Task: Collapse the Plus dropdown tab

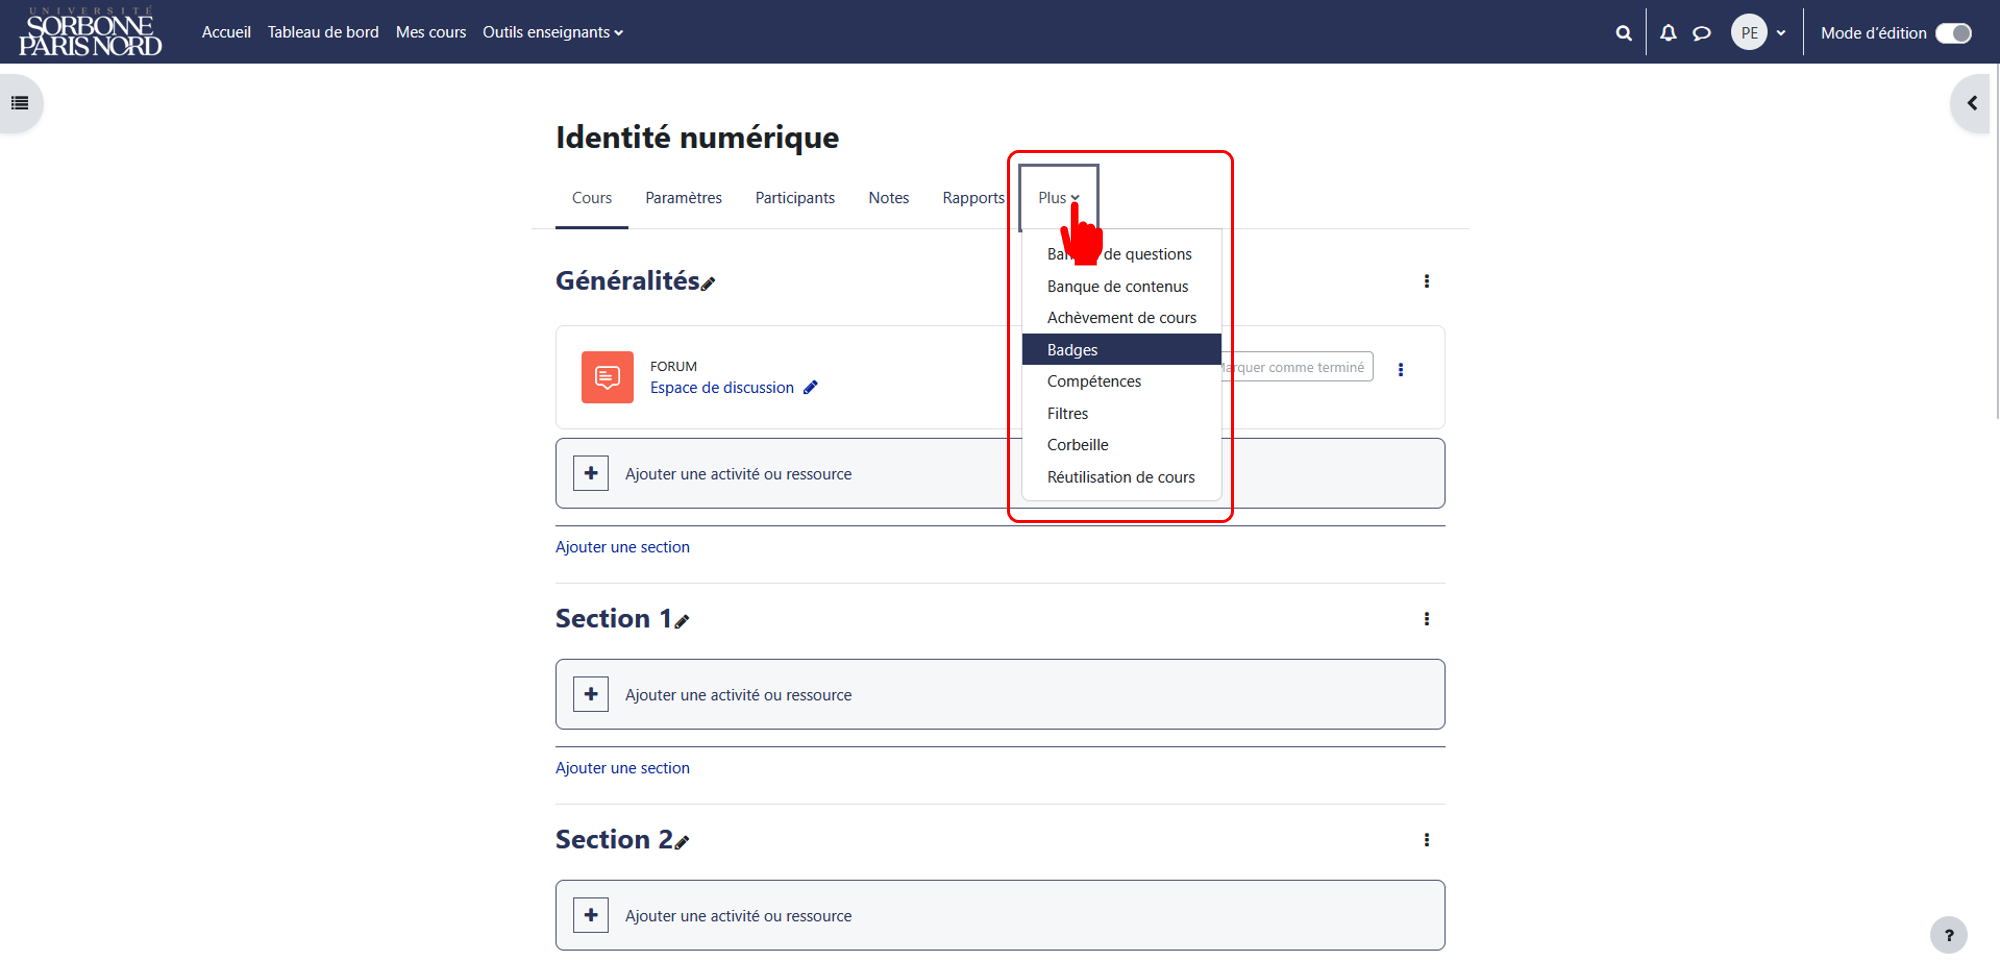Action: 1059,198
